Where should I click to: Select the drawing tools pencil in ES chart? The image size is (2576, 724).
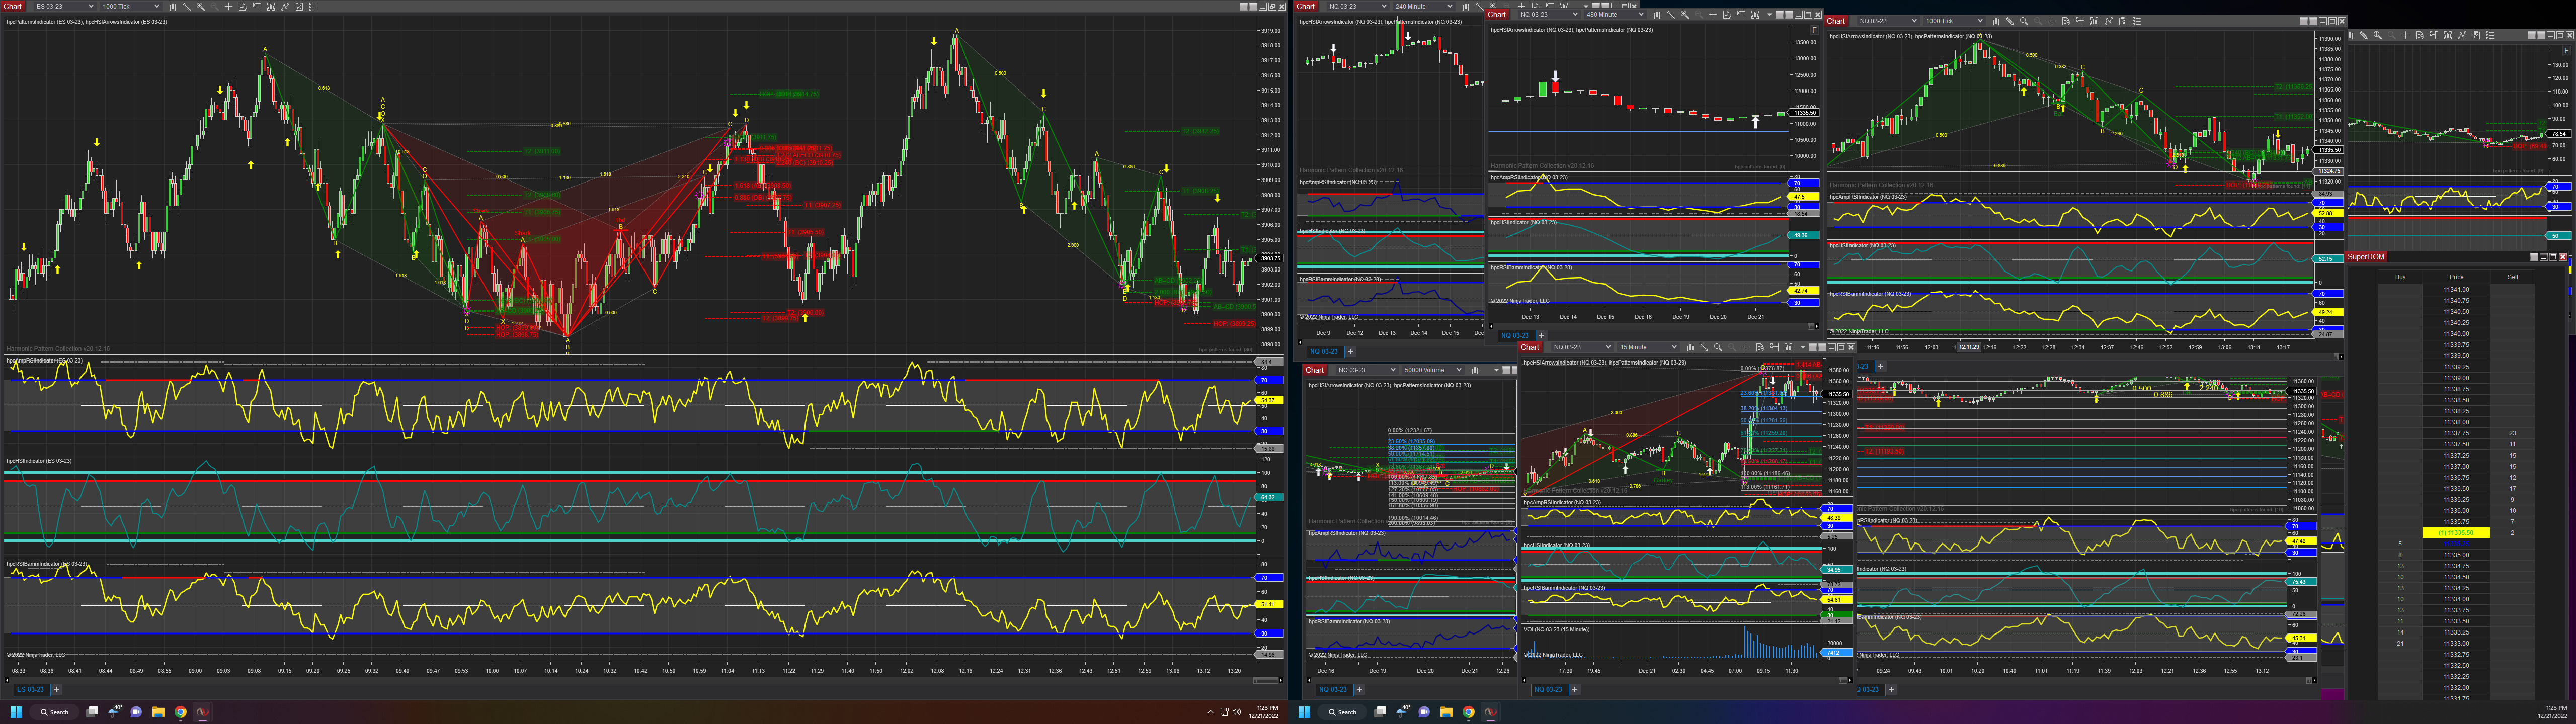[187, 6]
